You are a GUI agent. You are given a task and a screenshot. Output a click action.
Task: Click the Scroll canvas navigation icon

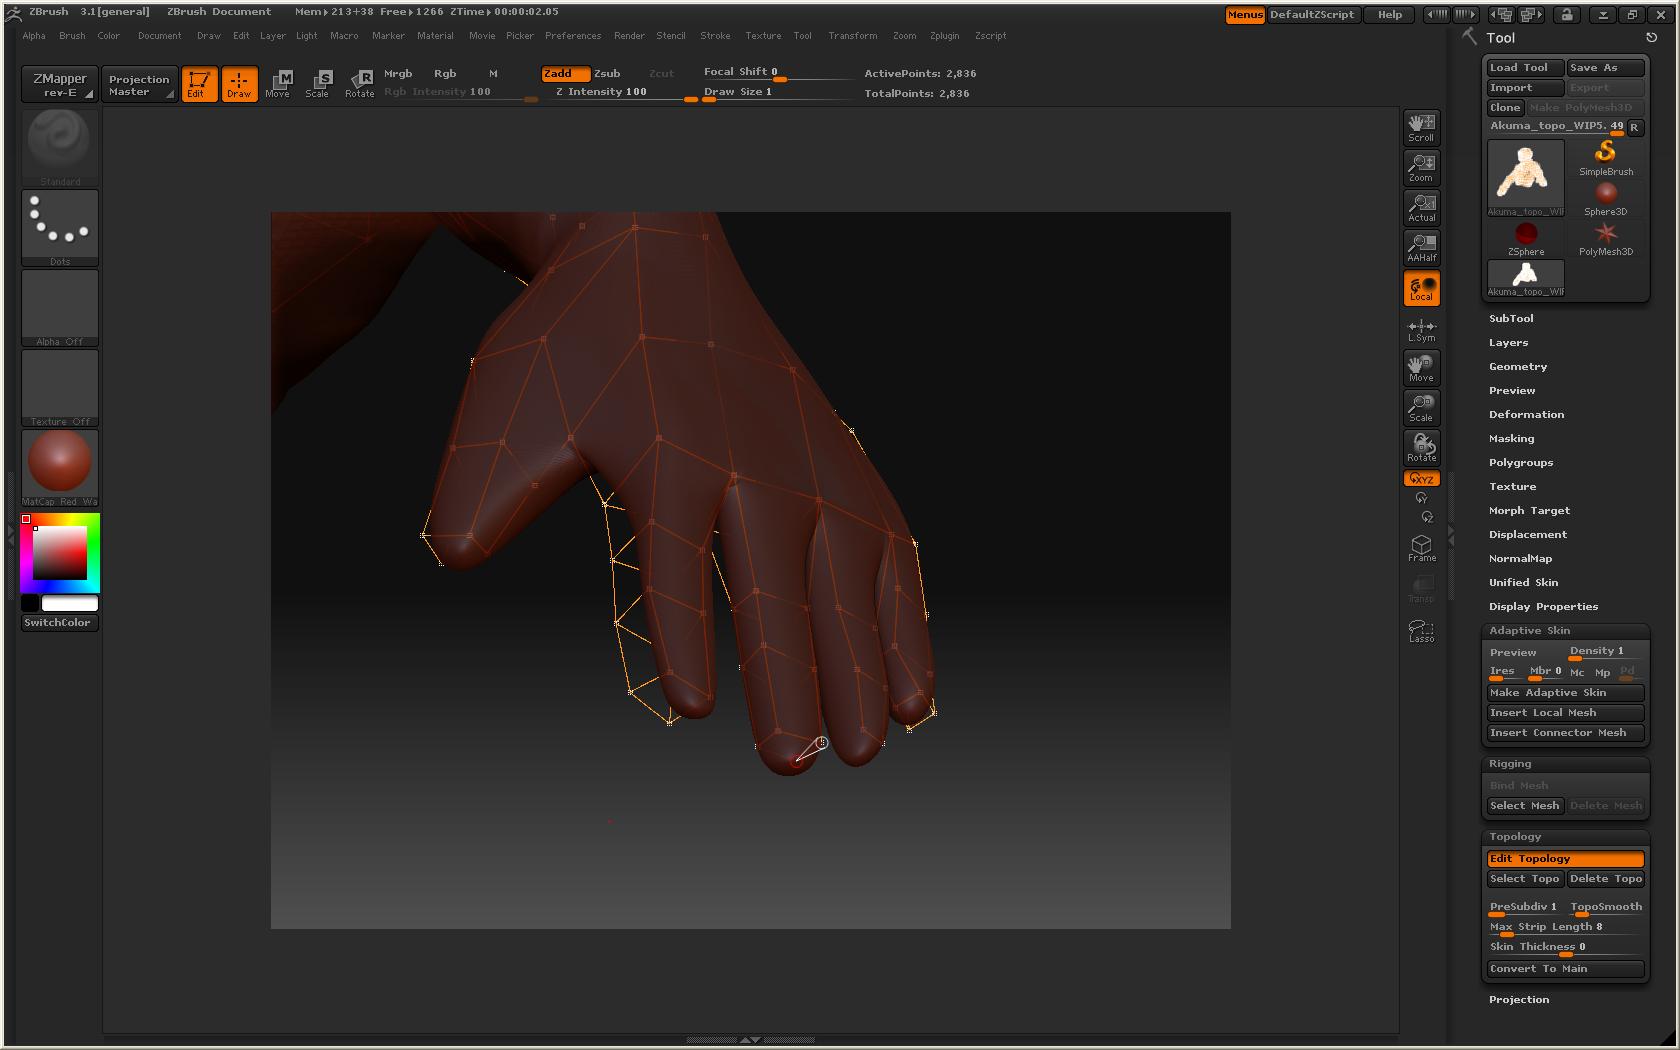pyautogui.click(x=1421, y=127)
